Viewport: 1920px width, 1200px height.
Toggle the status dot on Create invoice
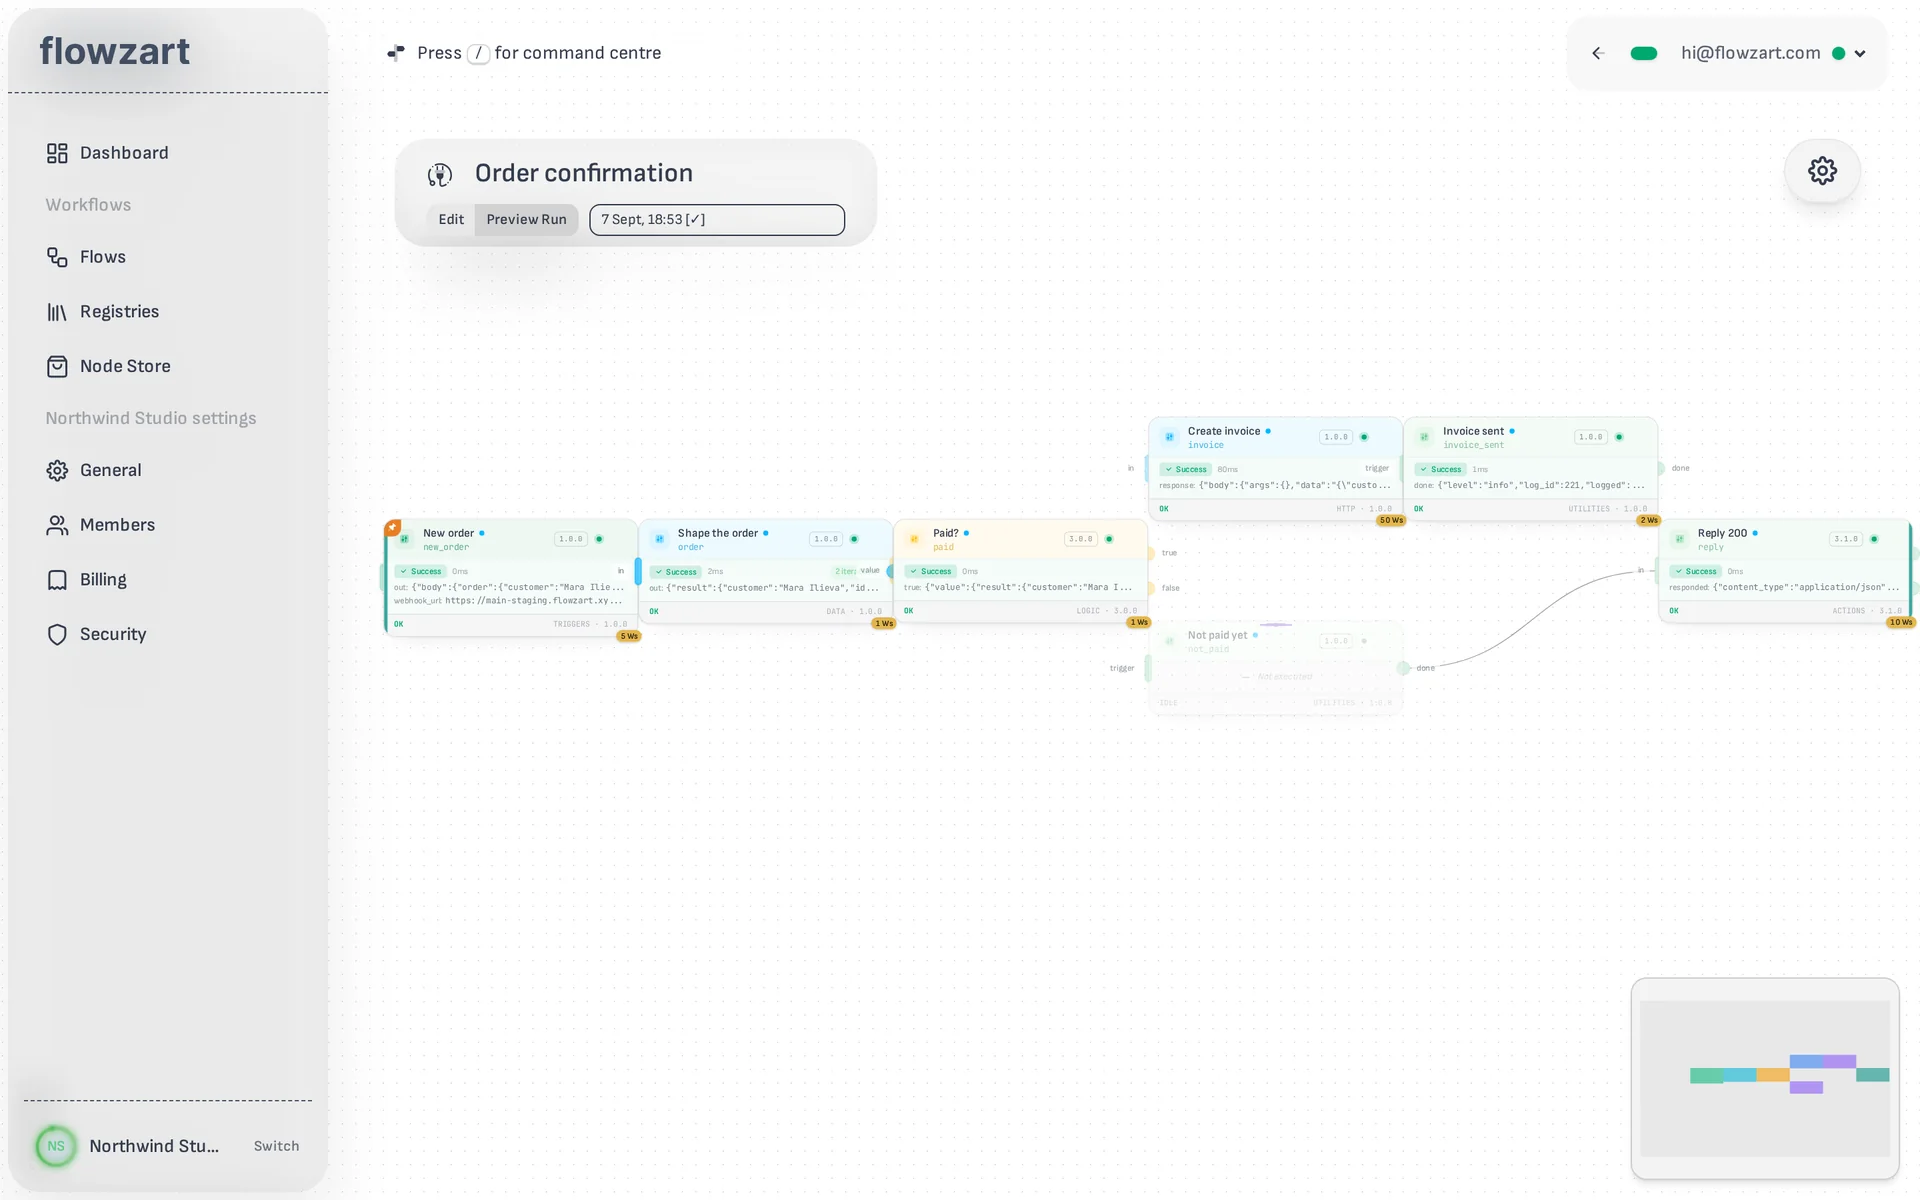pyautogui.click(x=1364, y=437)
